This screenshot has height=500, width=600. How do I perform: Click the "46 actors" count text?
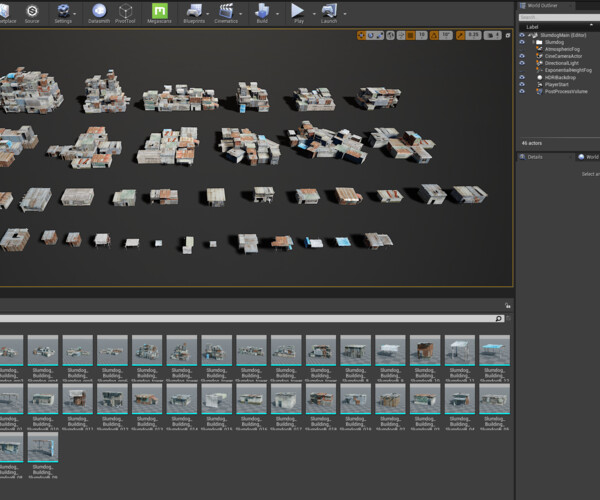pos(532,143)
